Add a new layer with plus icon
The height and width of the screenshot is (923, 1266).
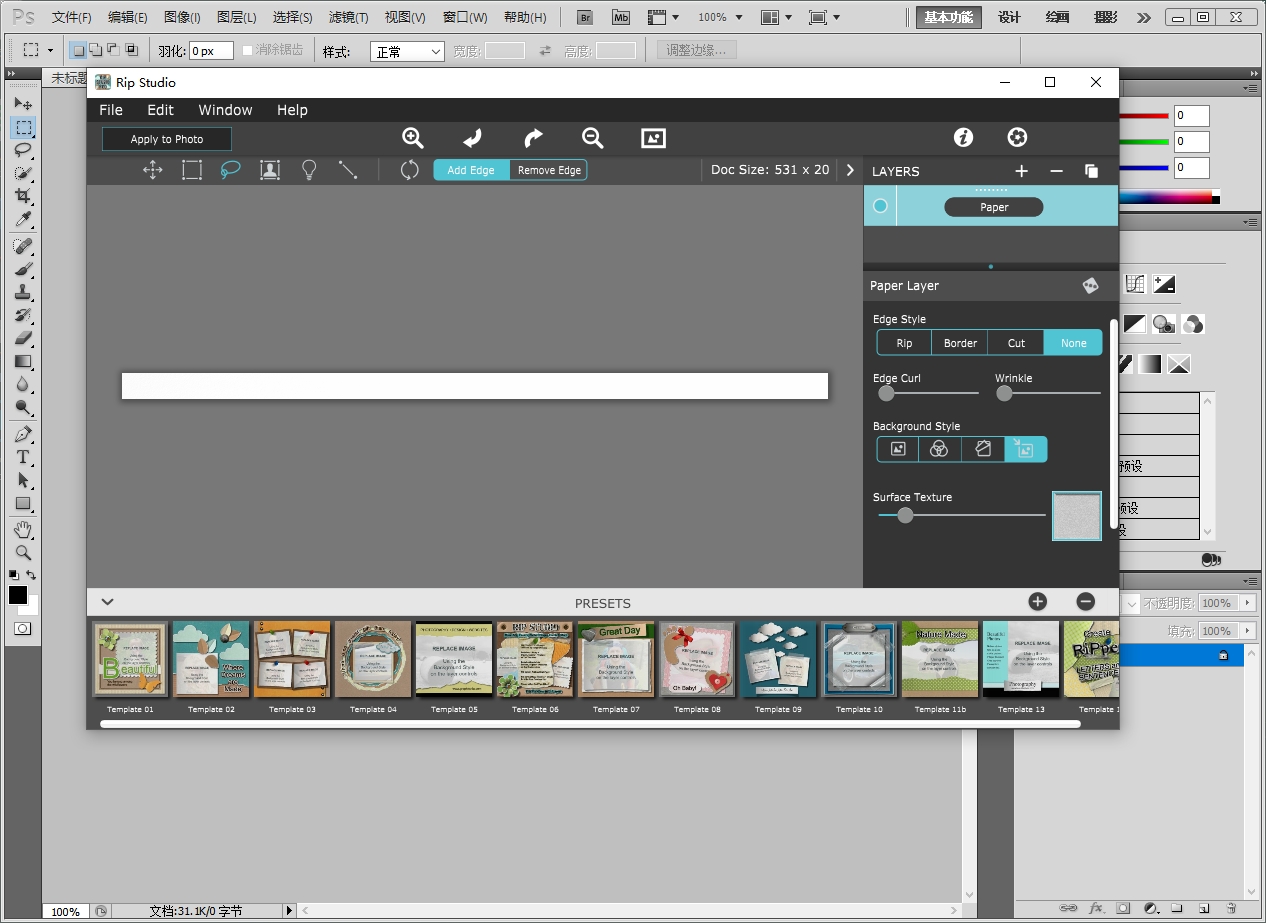point(1021,171)
